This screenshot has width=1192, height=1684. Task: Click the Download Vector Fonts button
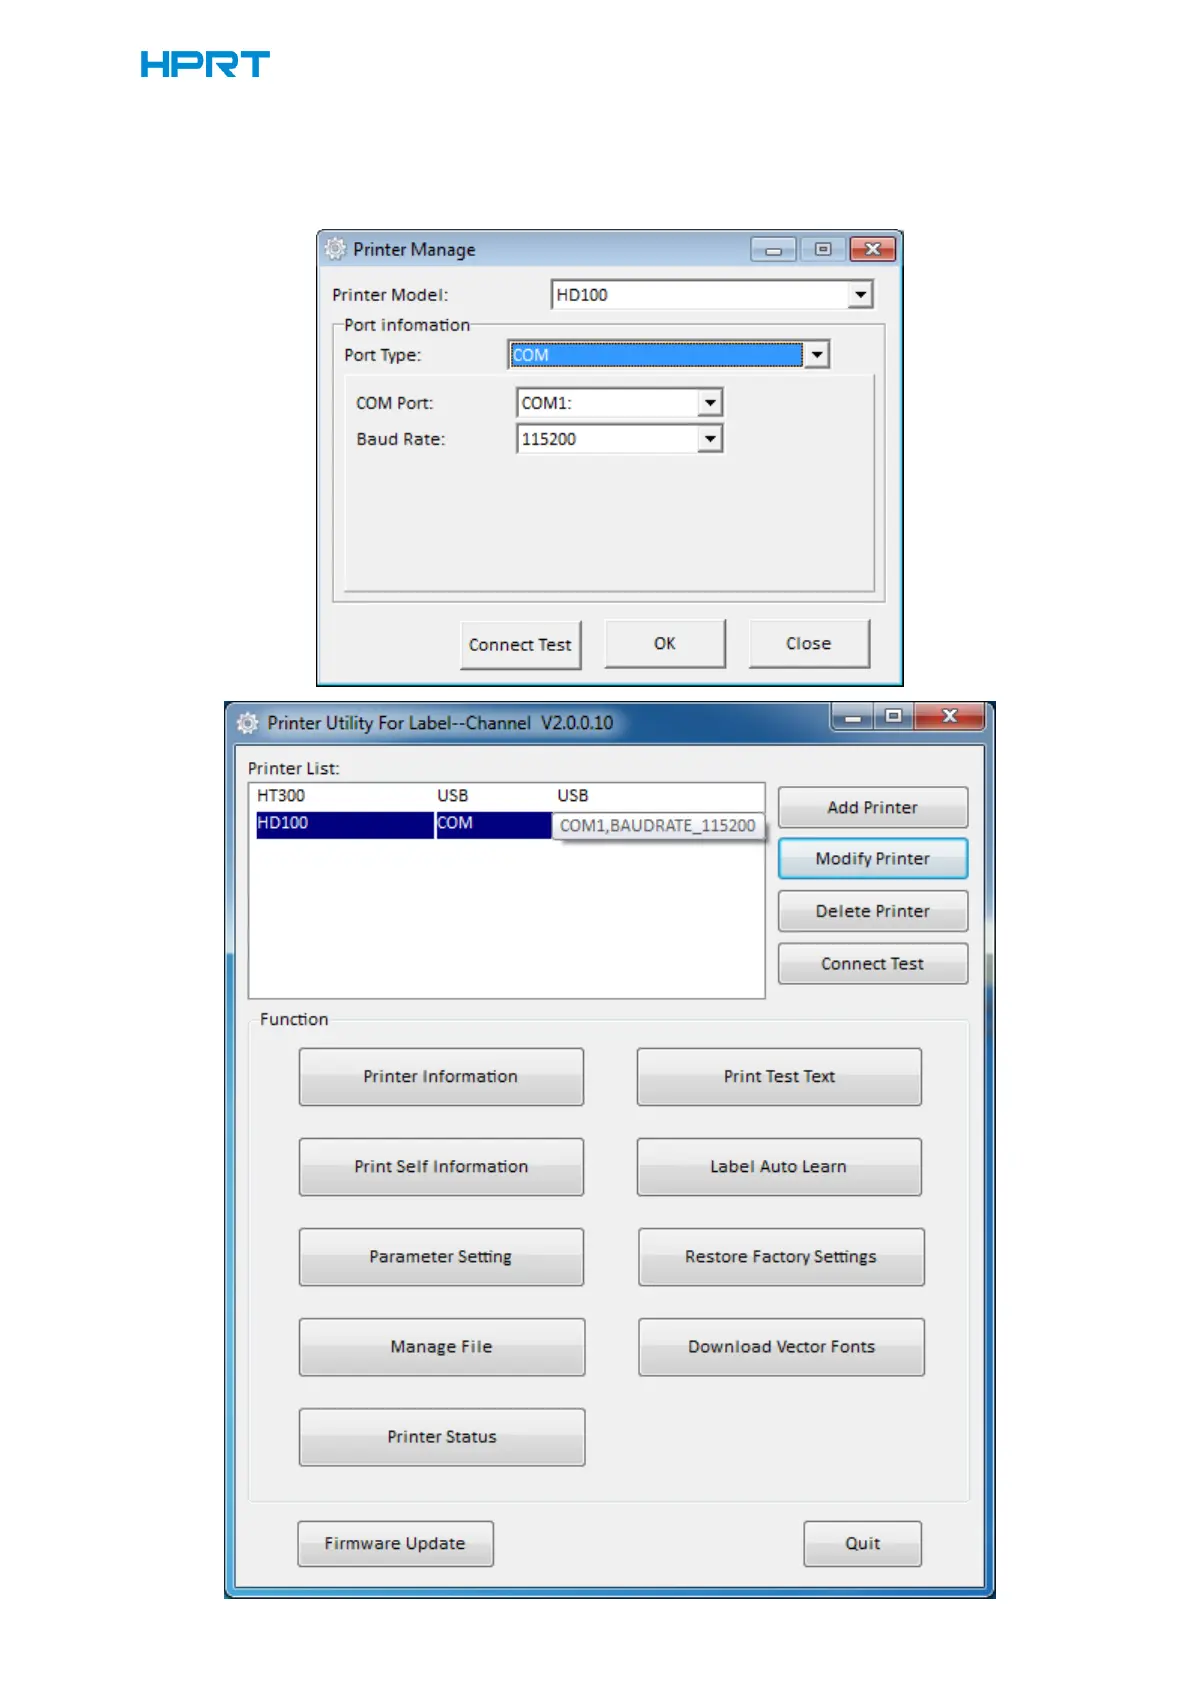tap(781, 1346)
